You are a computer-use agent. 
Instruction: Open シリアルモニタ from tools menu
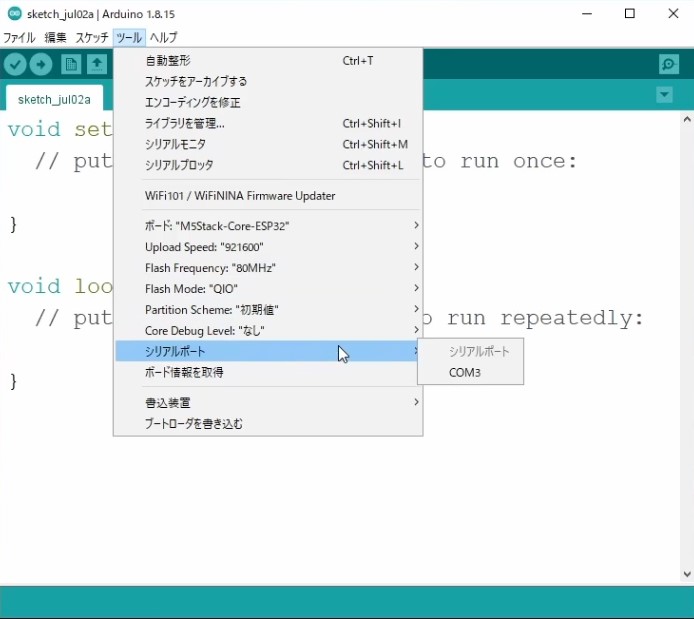(268, 144)
